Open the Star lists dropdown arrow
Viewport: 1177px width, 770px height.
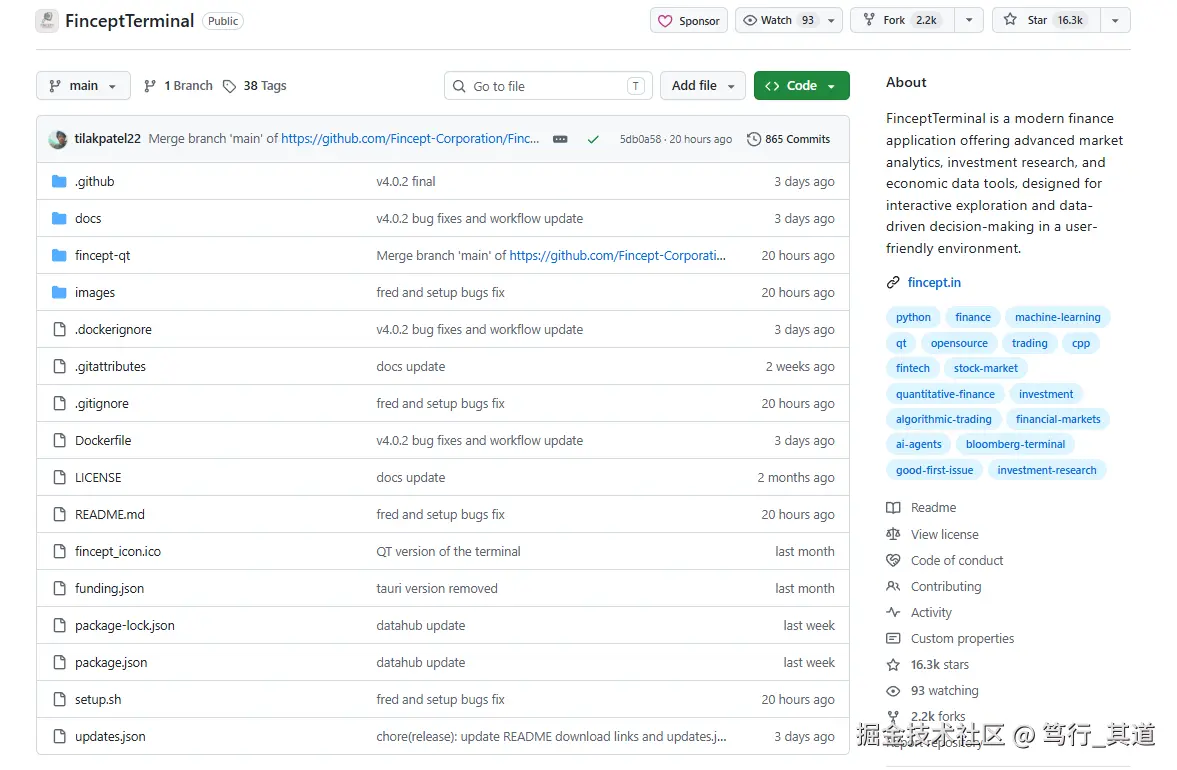(x=1115, y=21)
